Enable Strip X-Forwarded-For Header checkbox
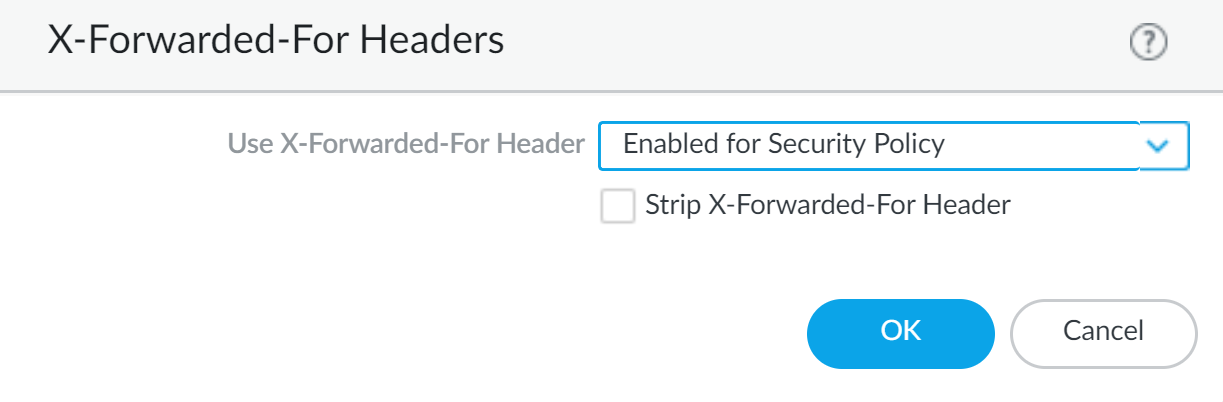This screenshot has width=1223, height=402. point(617,207)
